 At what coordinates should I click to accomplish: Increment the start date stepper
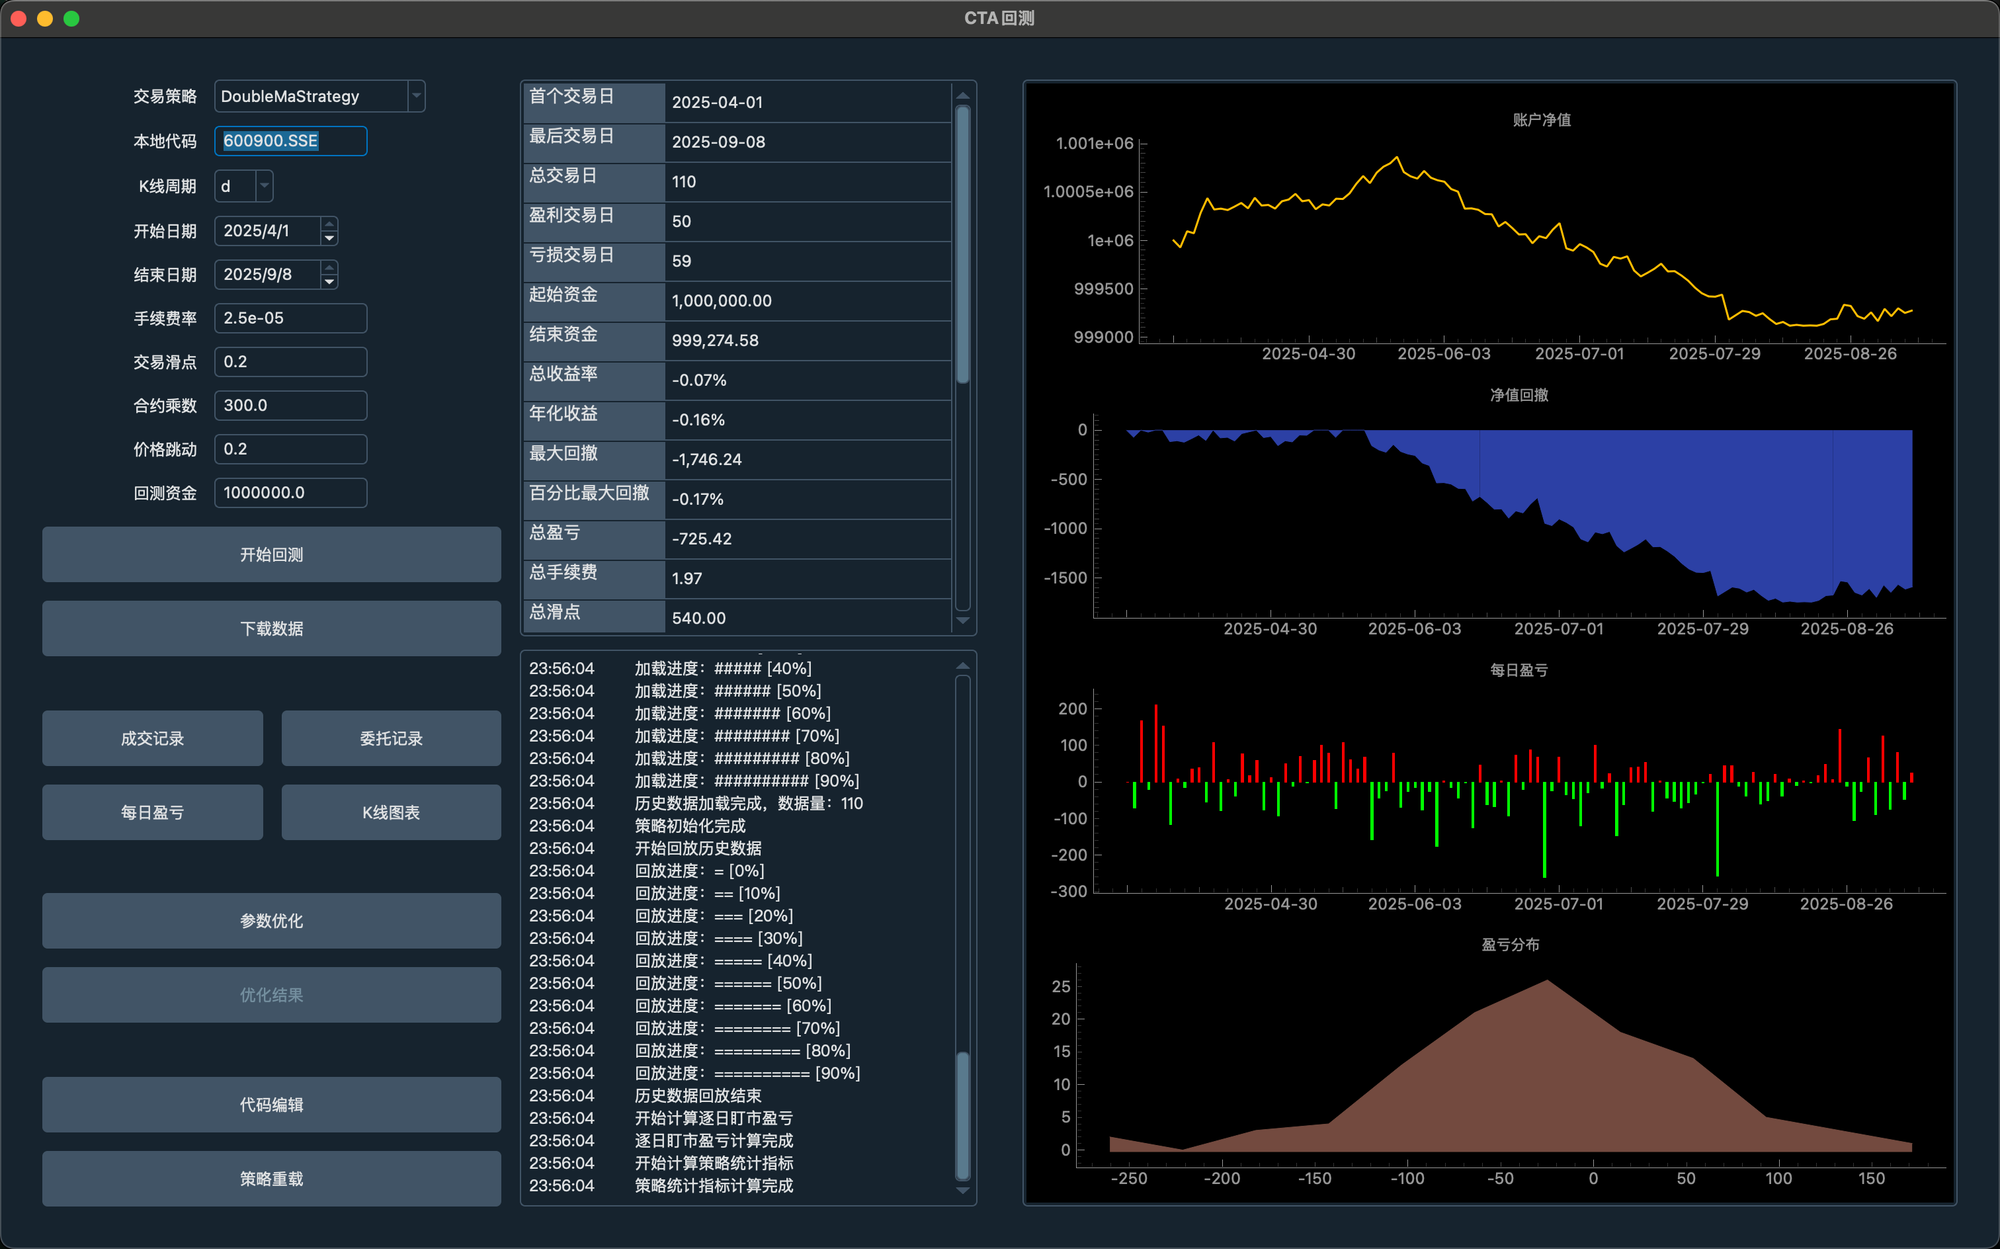coord(329,224)
